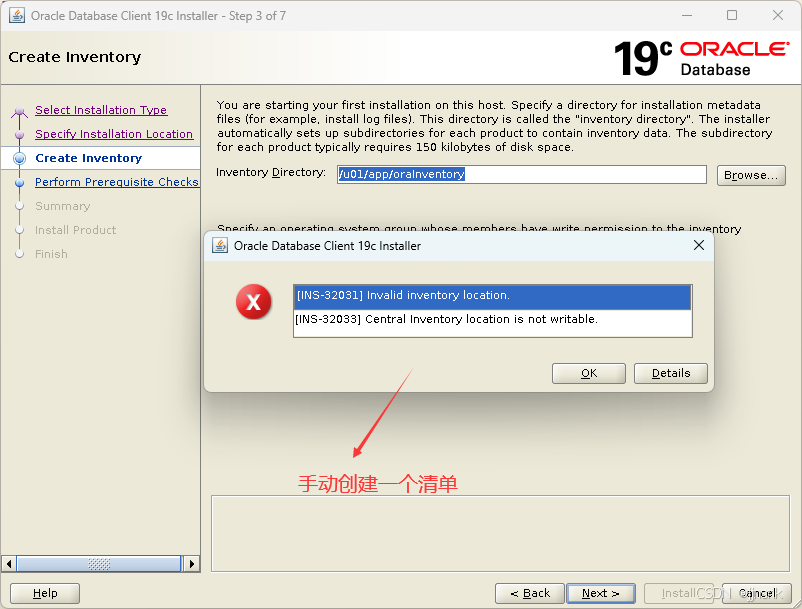Close the main installer window
The height and width of the screenshot is (609, 802).
778,15
